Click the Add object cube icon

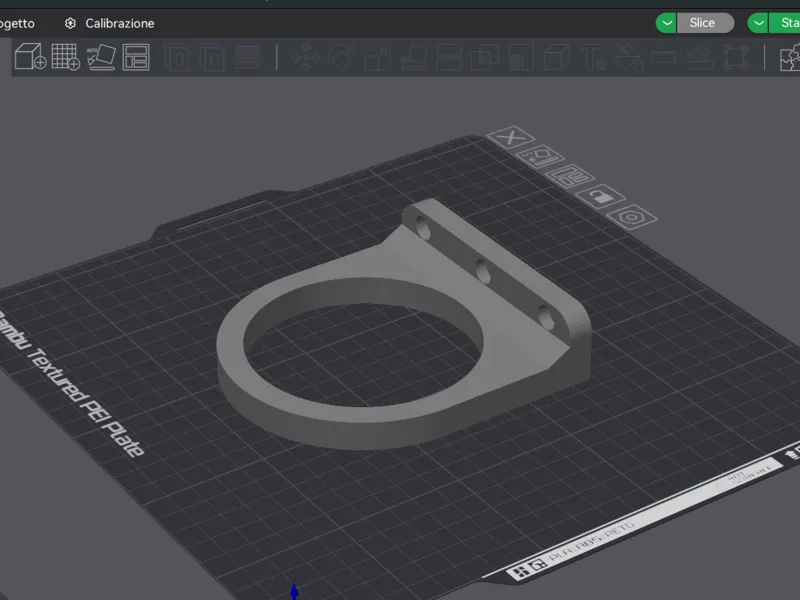[x=31, y=56]
